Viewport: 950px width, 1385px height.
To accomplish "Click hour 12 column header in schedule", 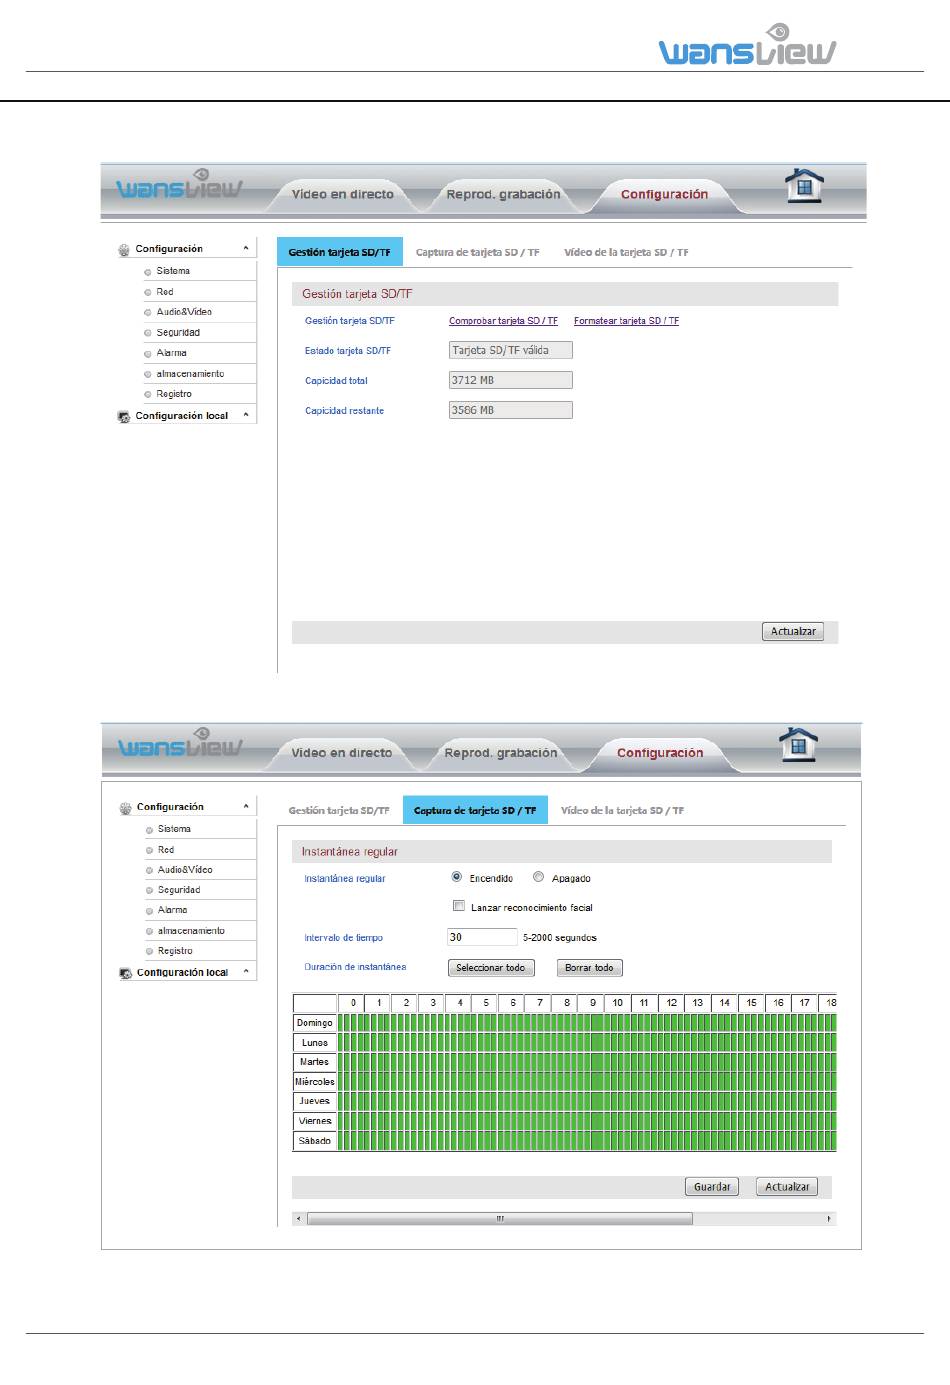I will (x=671, y=1003).
